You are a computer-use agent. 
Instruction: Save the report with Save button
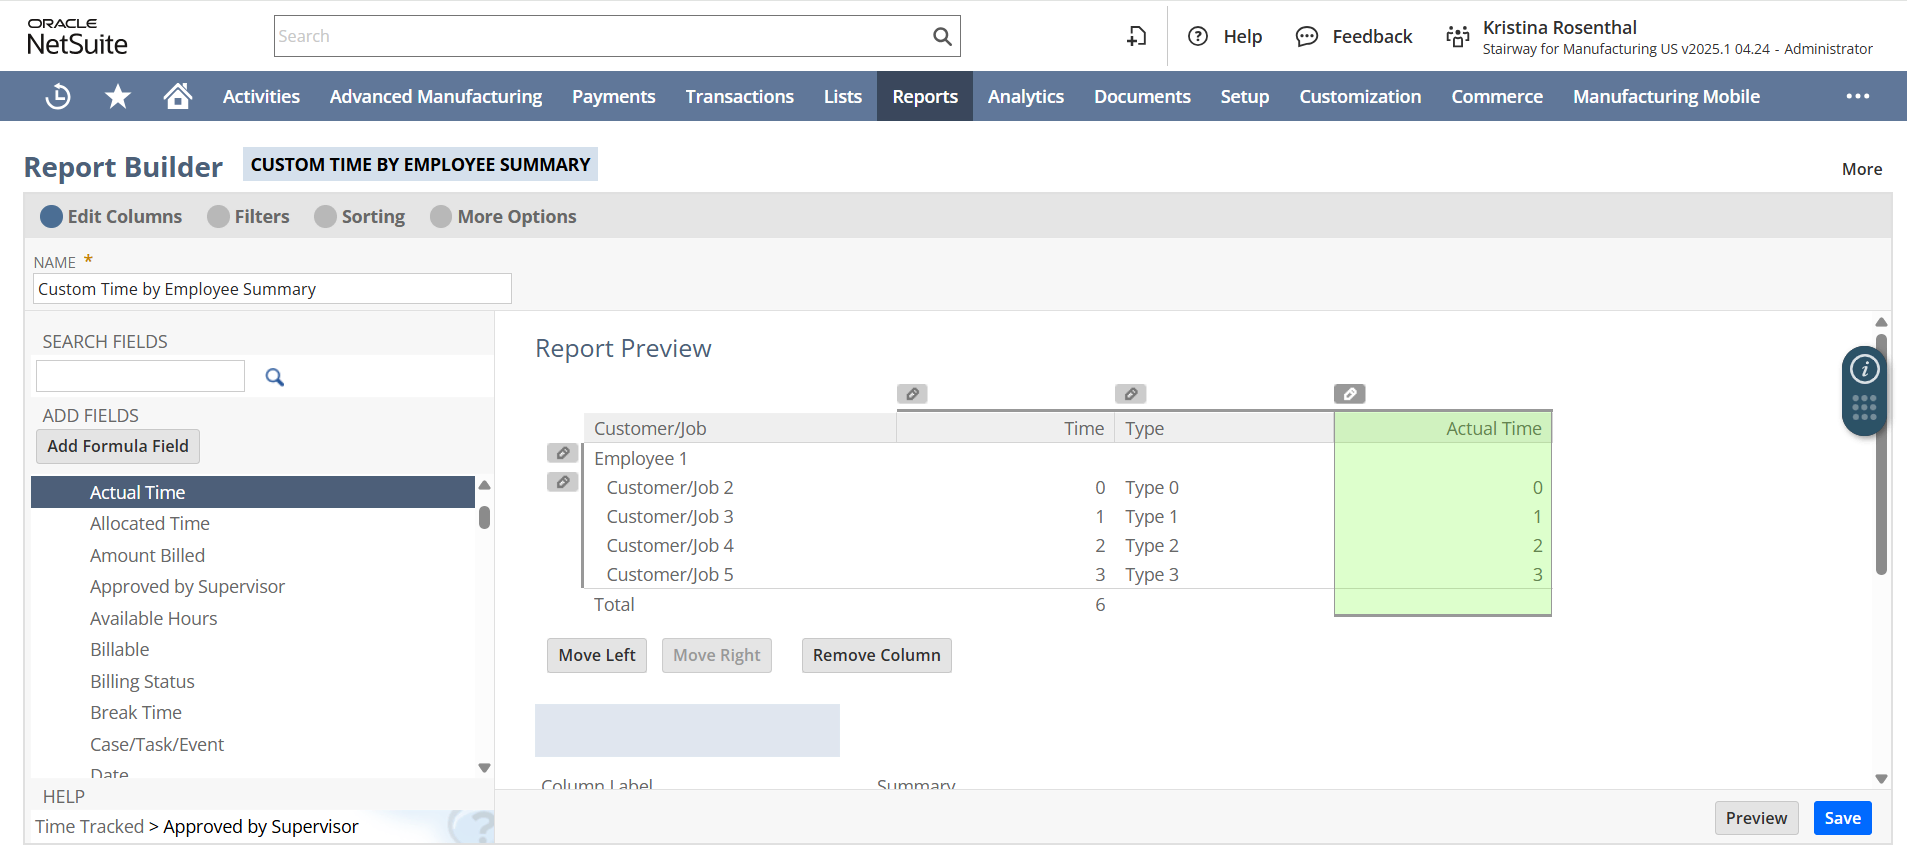1843,818
